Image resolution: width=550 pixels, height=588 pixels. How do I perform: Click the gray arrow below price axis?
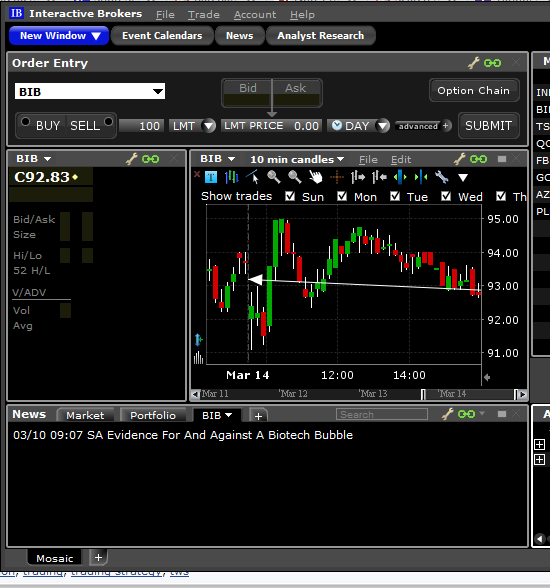pyautogui.click(x=487, y=377)
